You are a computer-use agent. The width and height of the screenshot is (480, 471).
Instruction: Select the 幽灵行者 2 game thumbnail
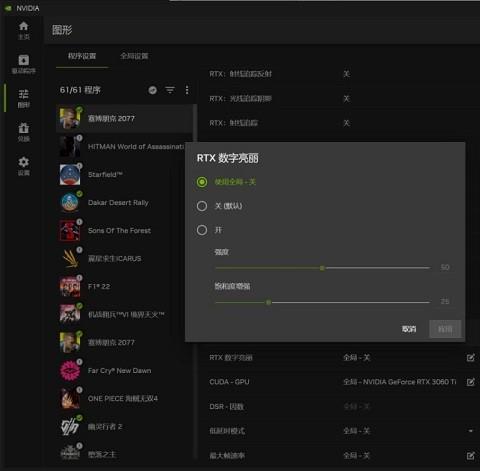point(70,426)
